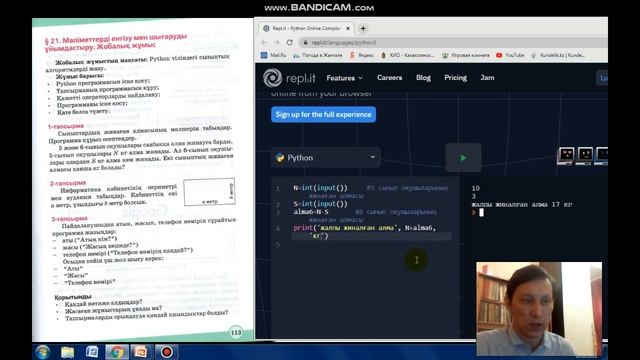
Task: Click page number 113 in the textbook
Action: point(236,332)
